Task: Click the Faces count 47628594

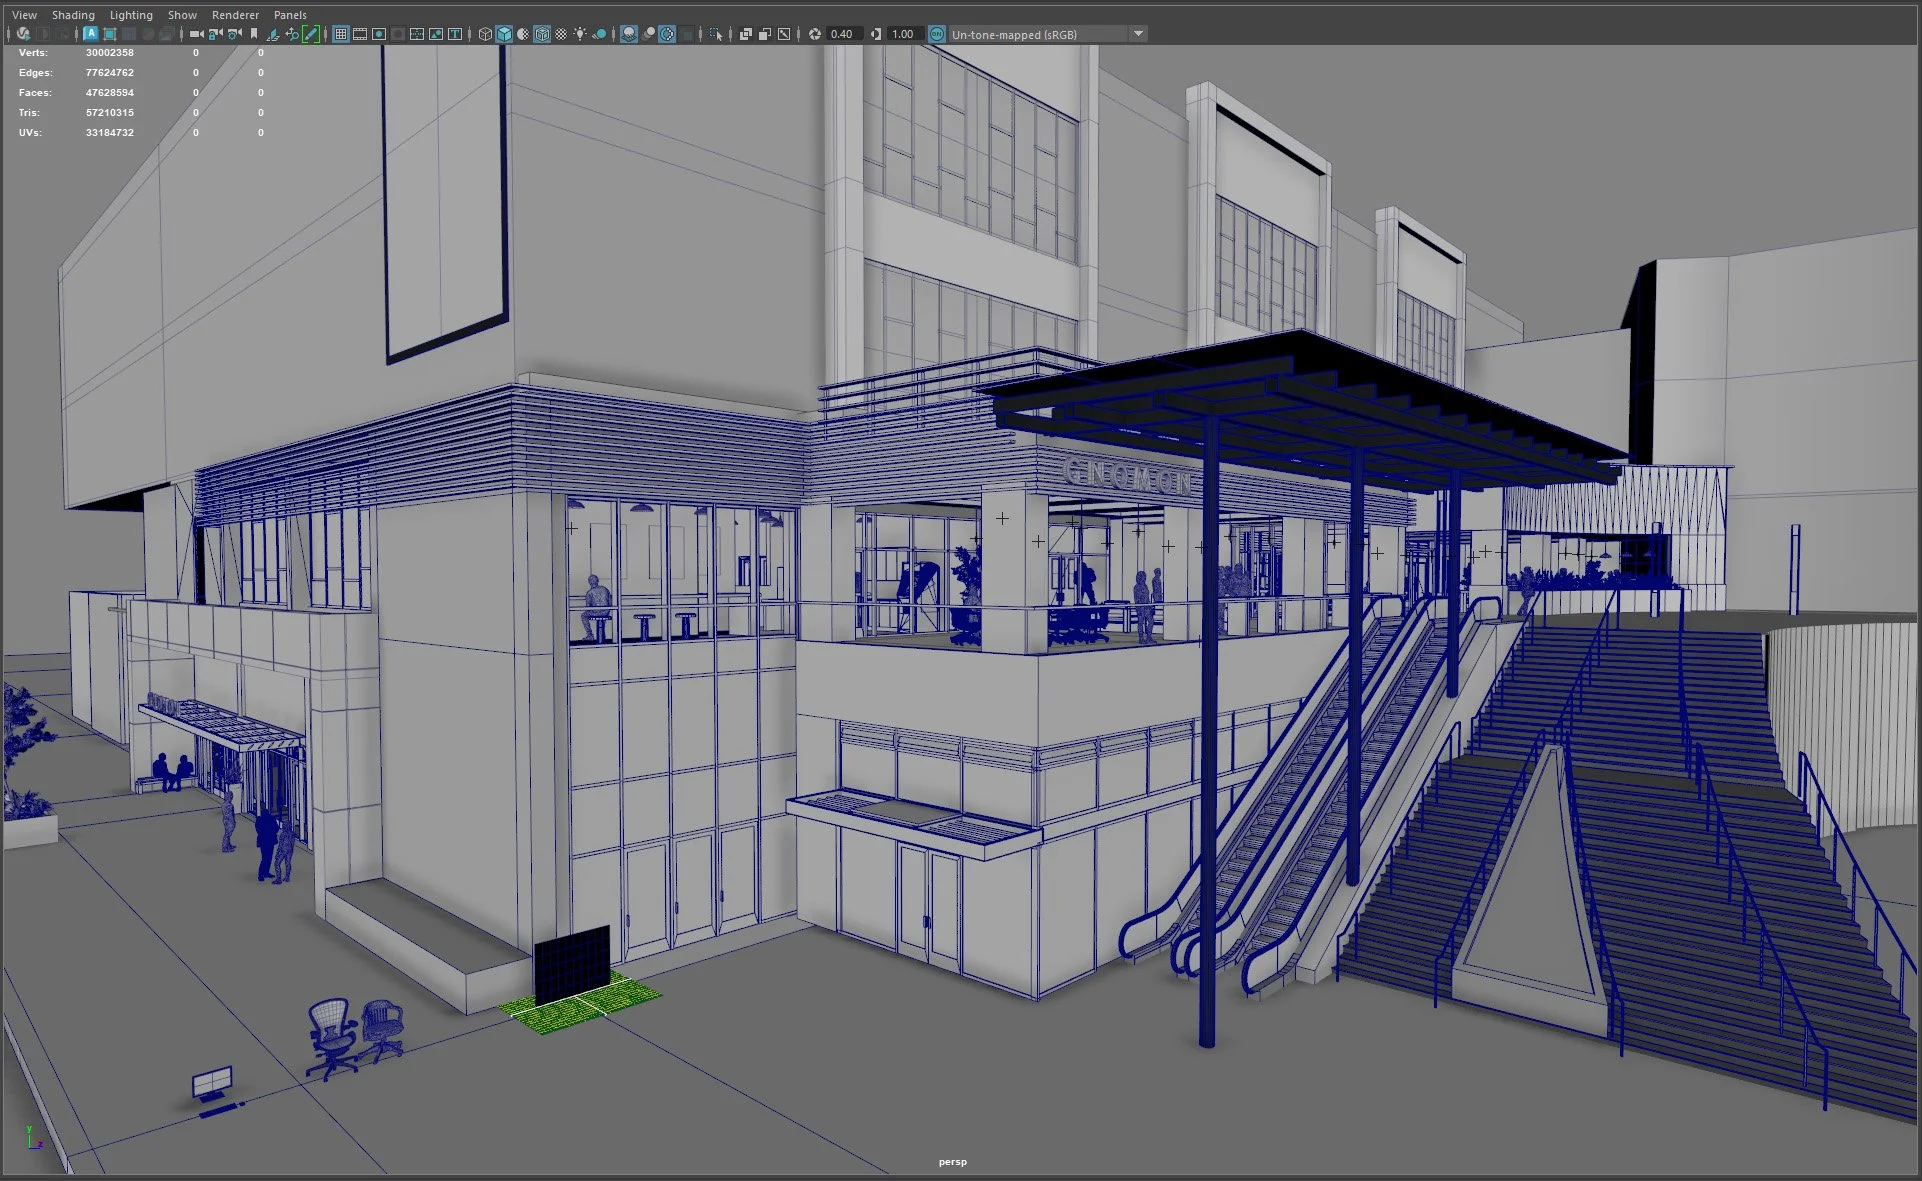Action: click(x=109, y=93)
